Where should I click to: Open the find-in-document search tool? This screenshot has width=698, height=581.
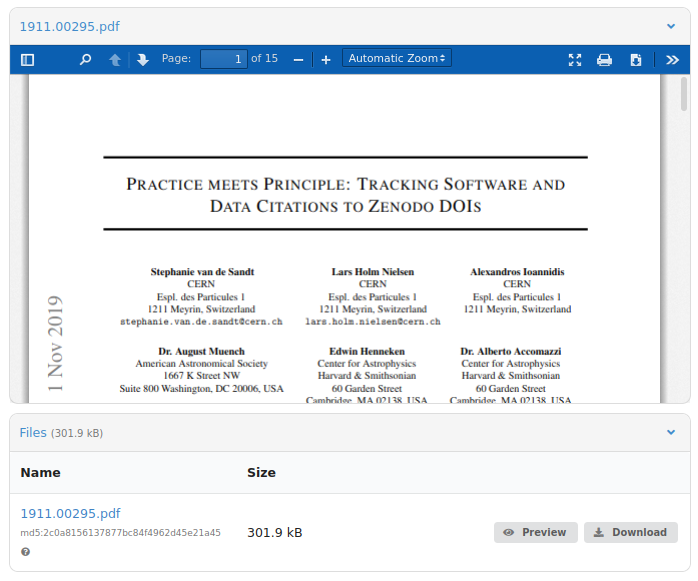point(85,59)
